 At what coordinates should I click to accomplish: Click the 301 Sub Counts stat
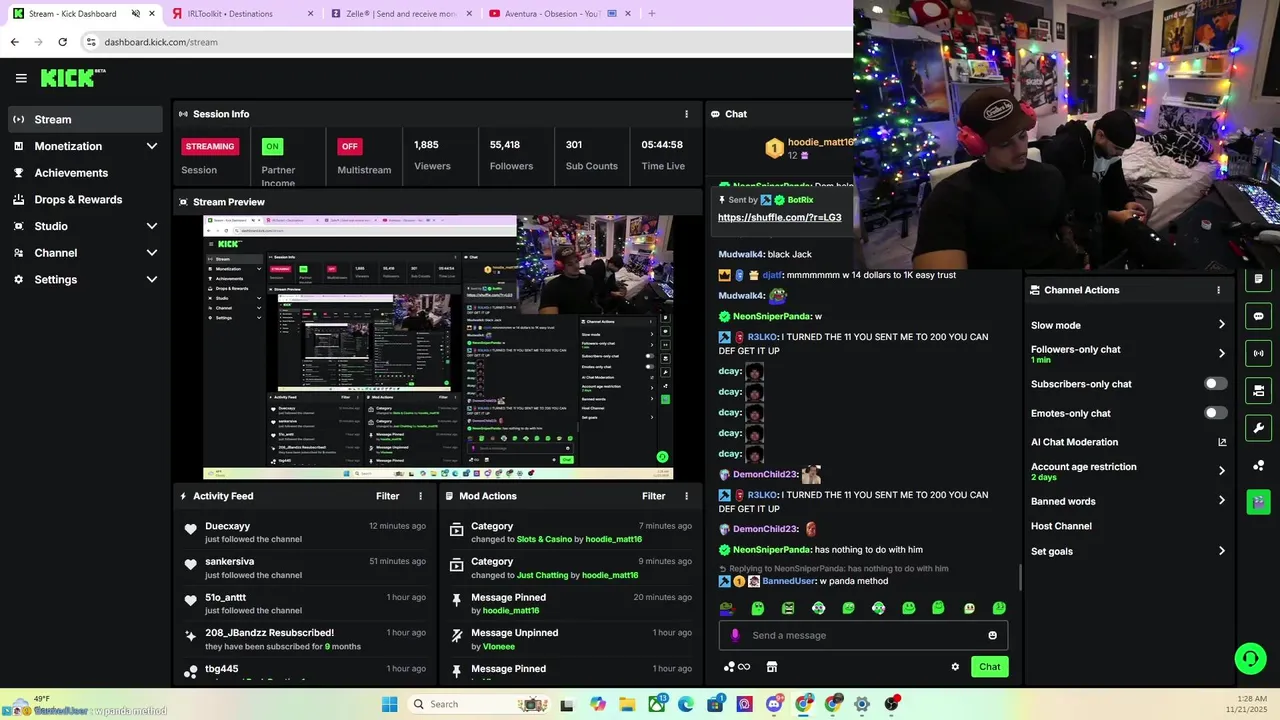pos(591,155)
